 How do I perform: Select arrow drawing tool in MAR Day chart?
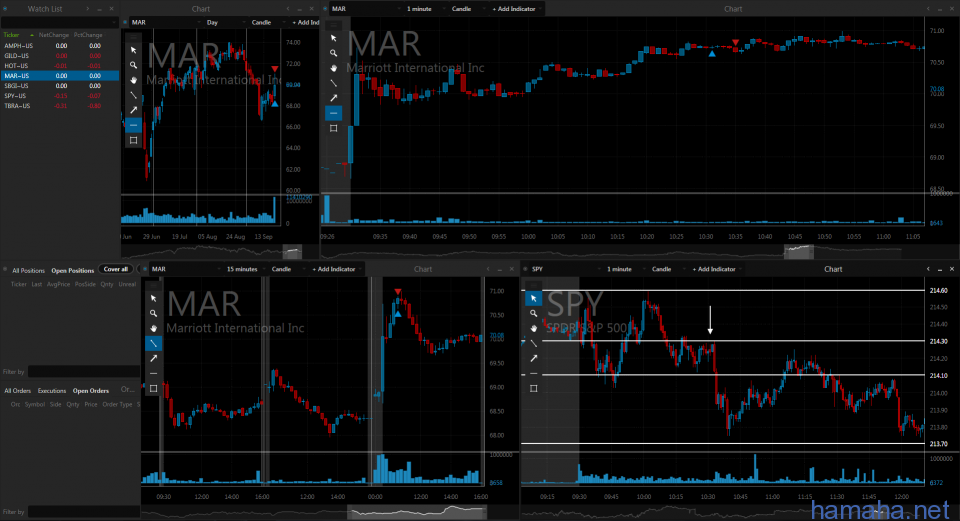point(133,110)
